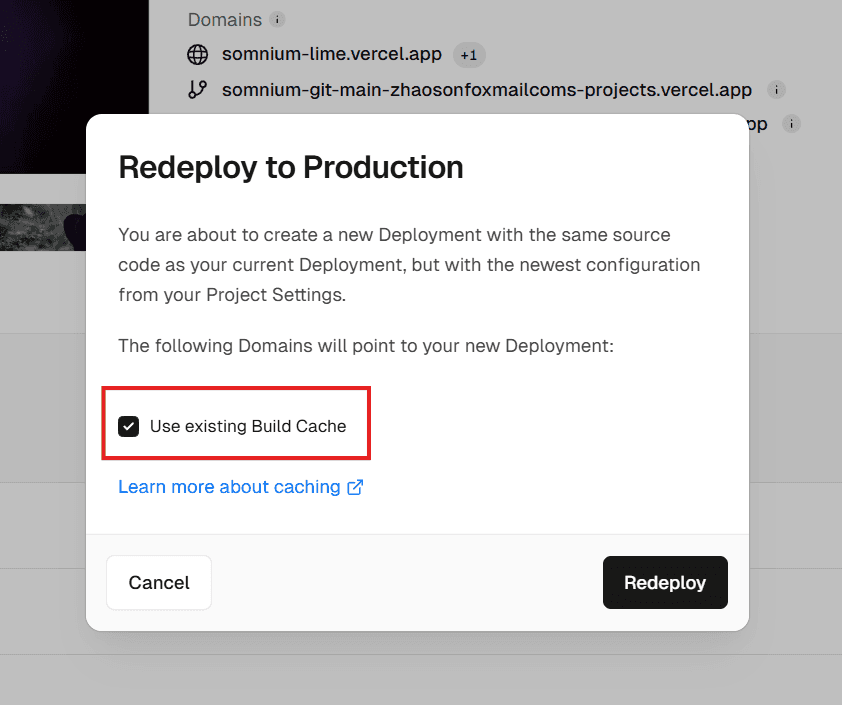Click info icon after somnium-git-main domain
This screenshot has width=842, height=705.
click(x=776, y=90)
